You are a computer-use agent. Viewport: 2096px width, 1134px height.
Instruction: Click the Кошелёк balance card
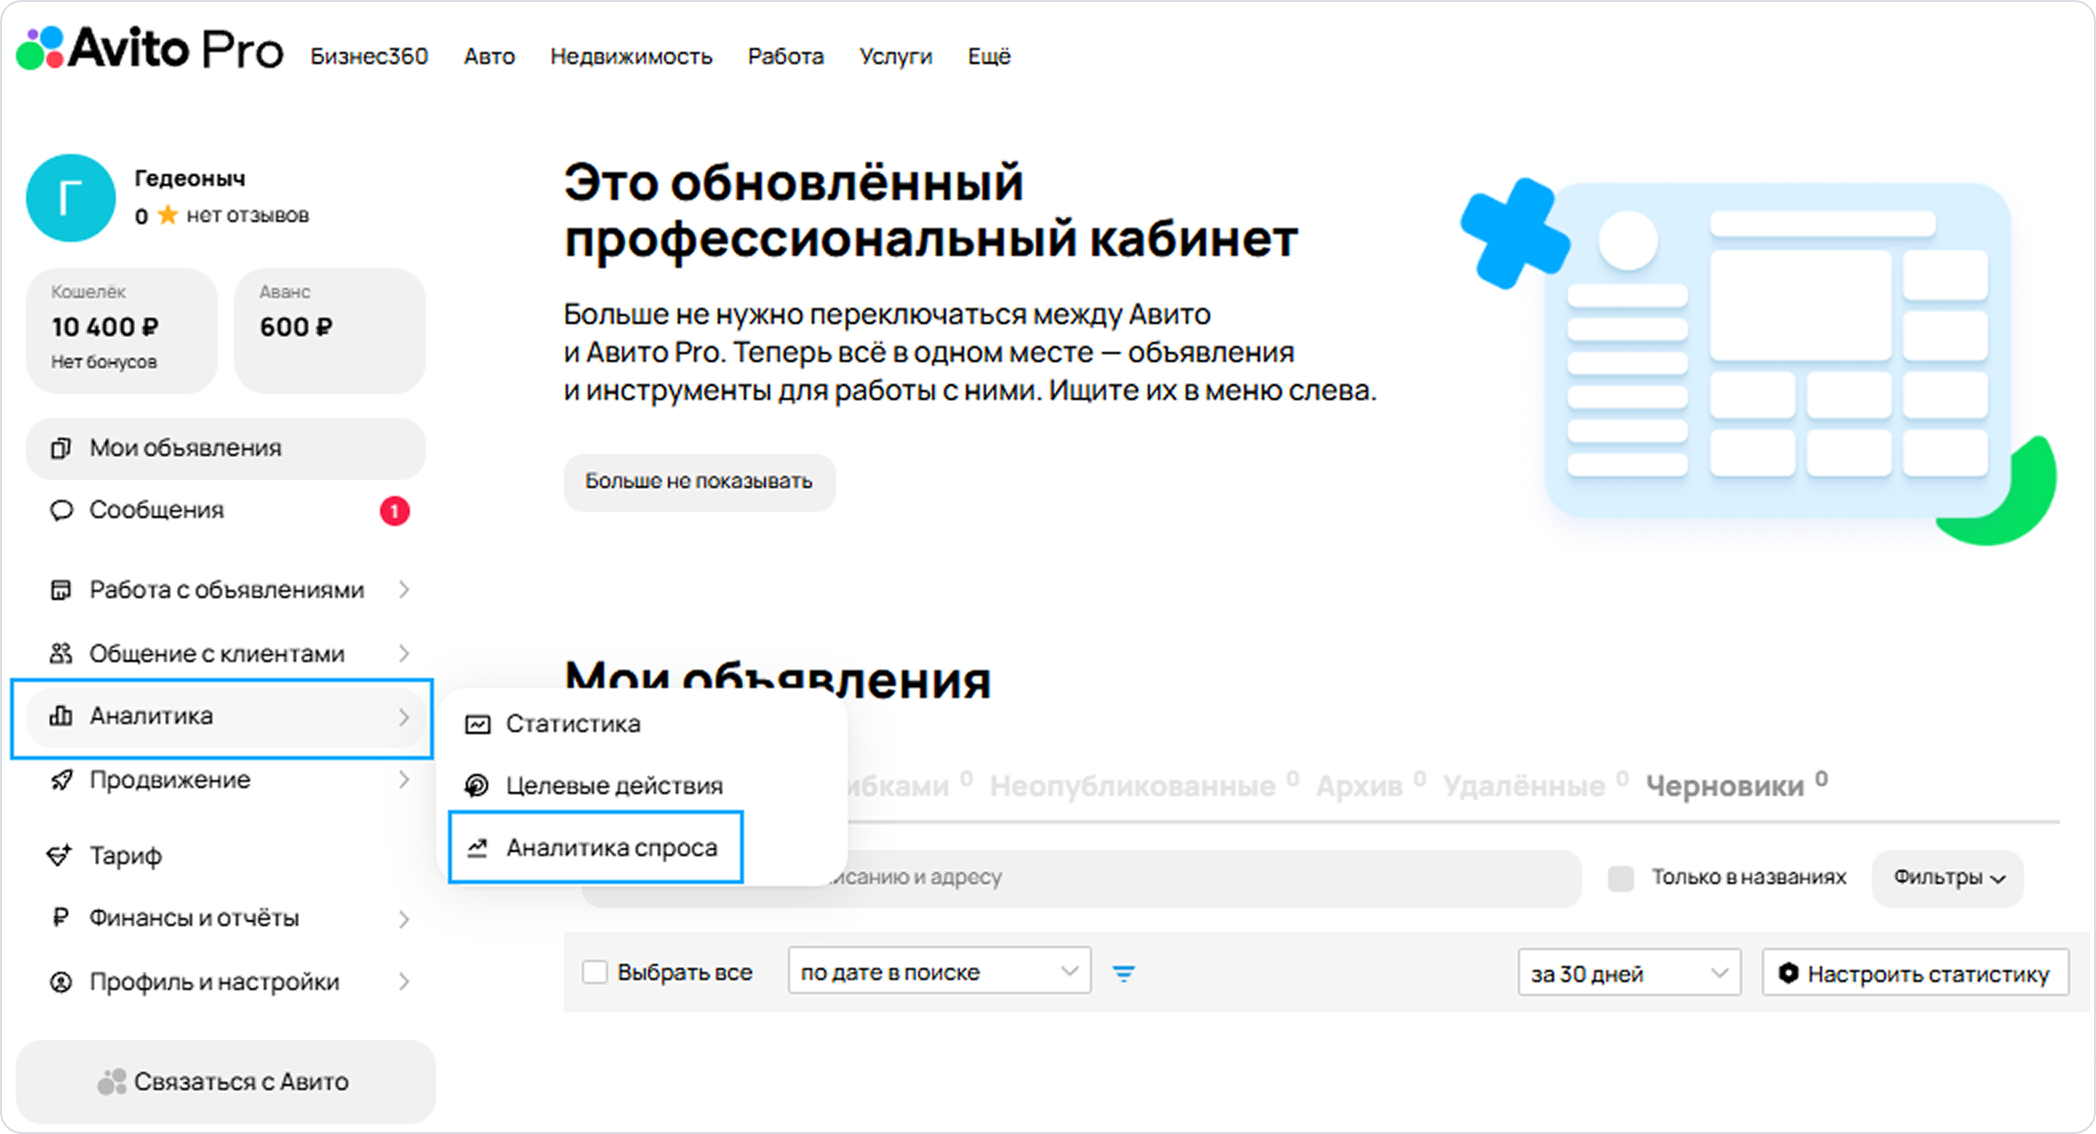(121, 329)
